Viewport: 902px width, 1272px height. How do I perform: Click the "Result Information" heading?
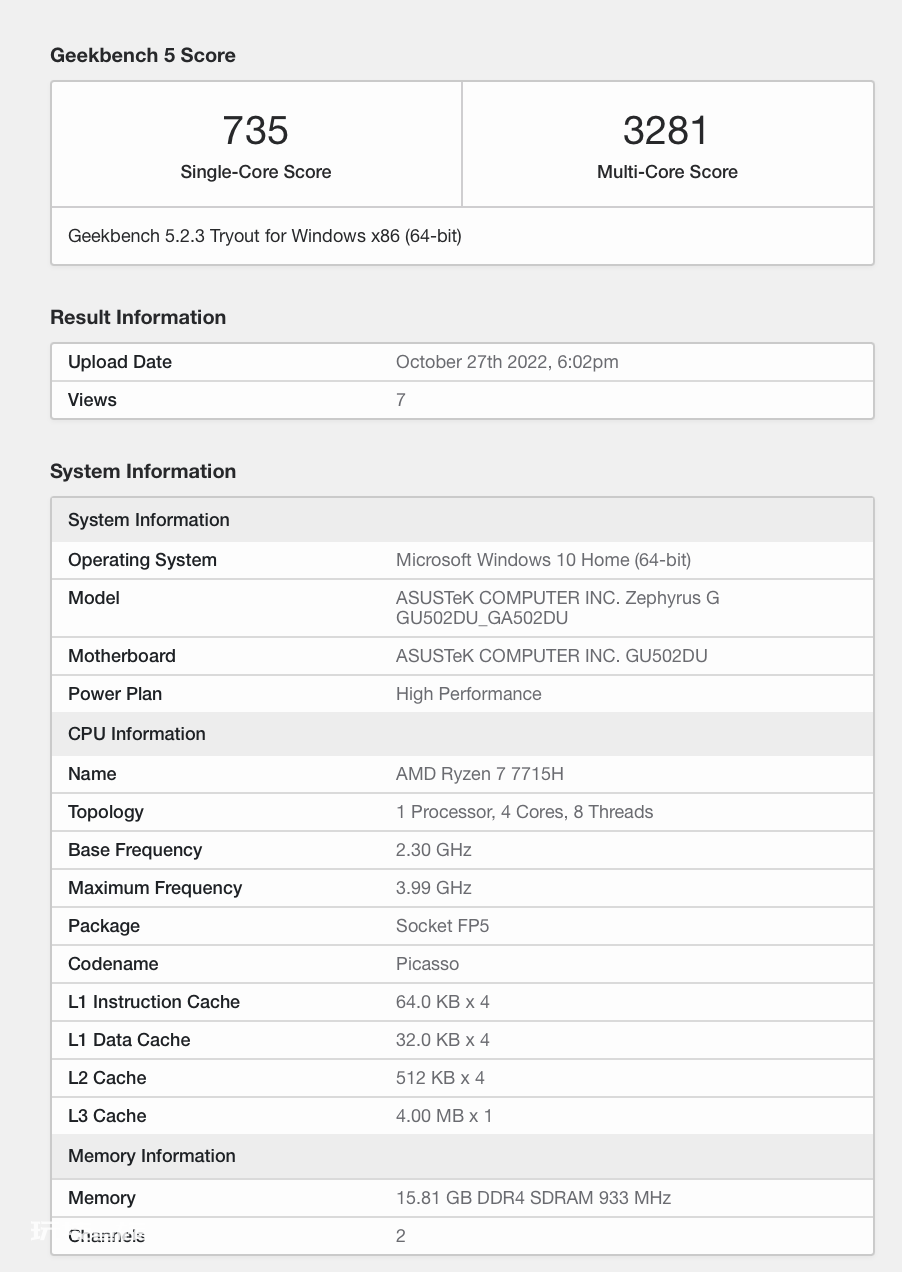tap(138, 317)
